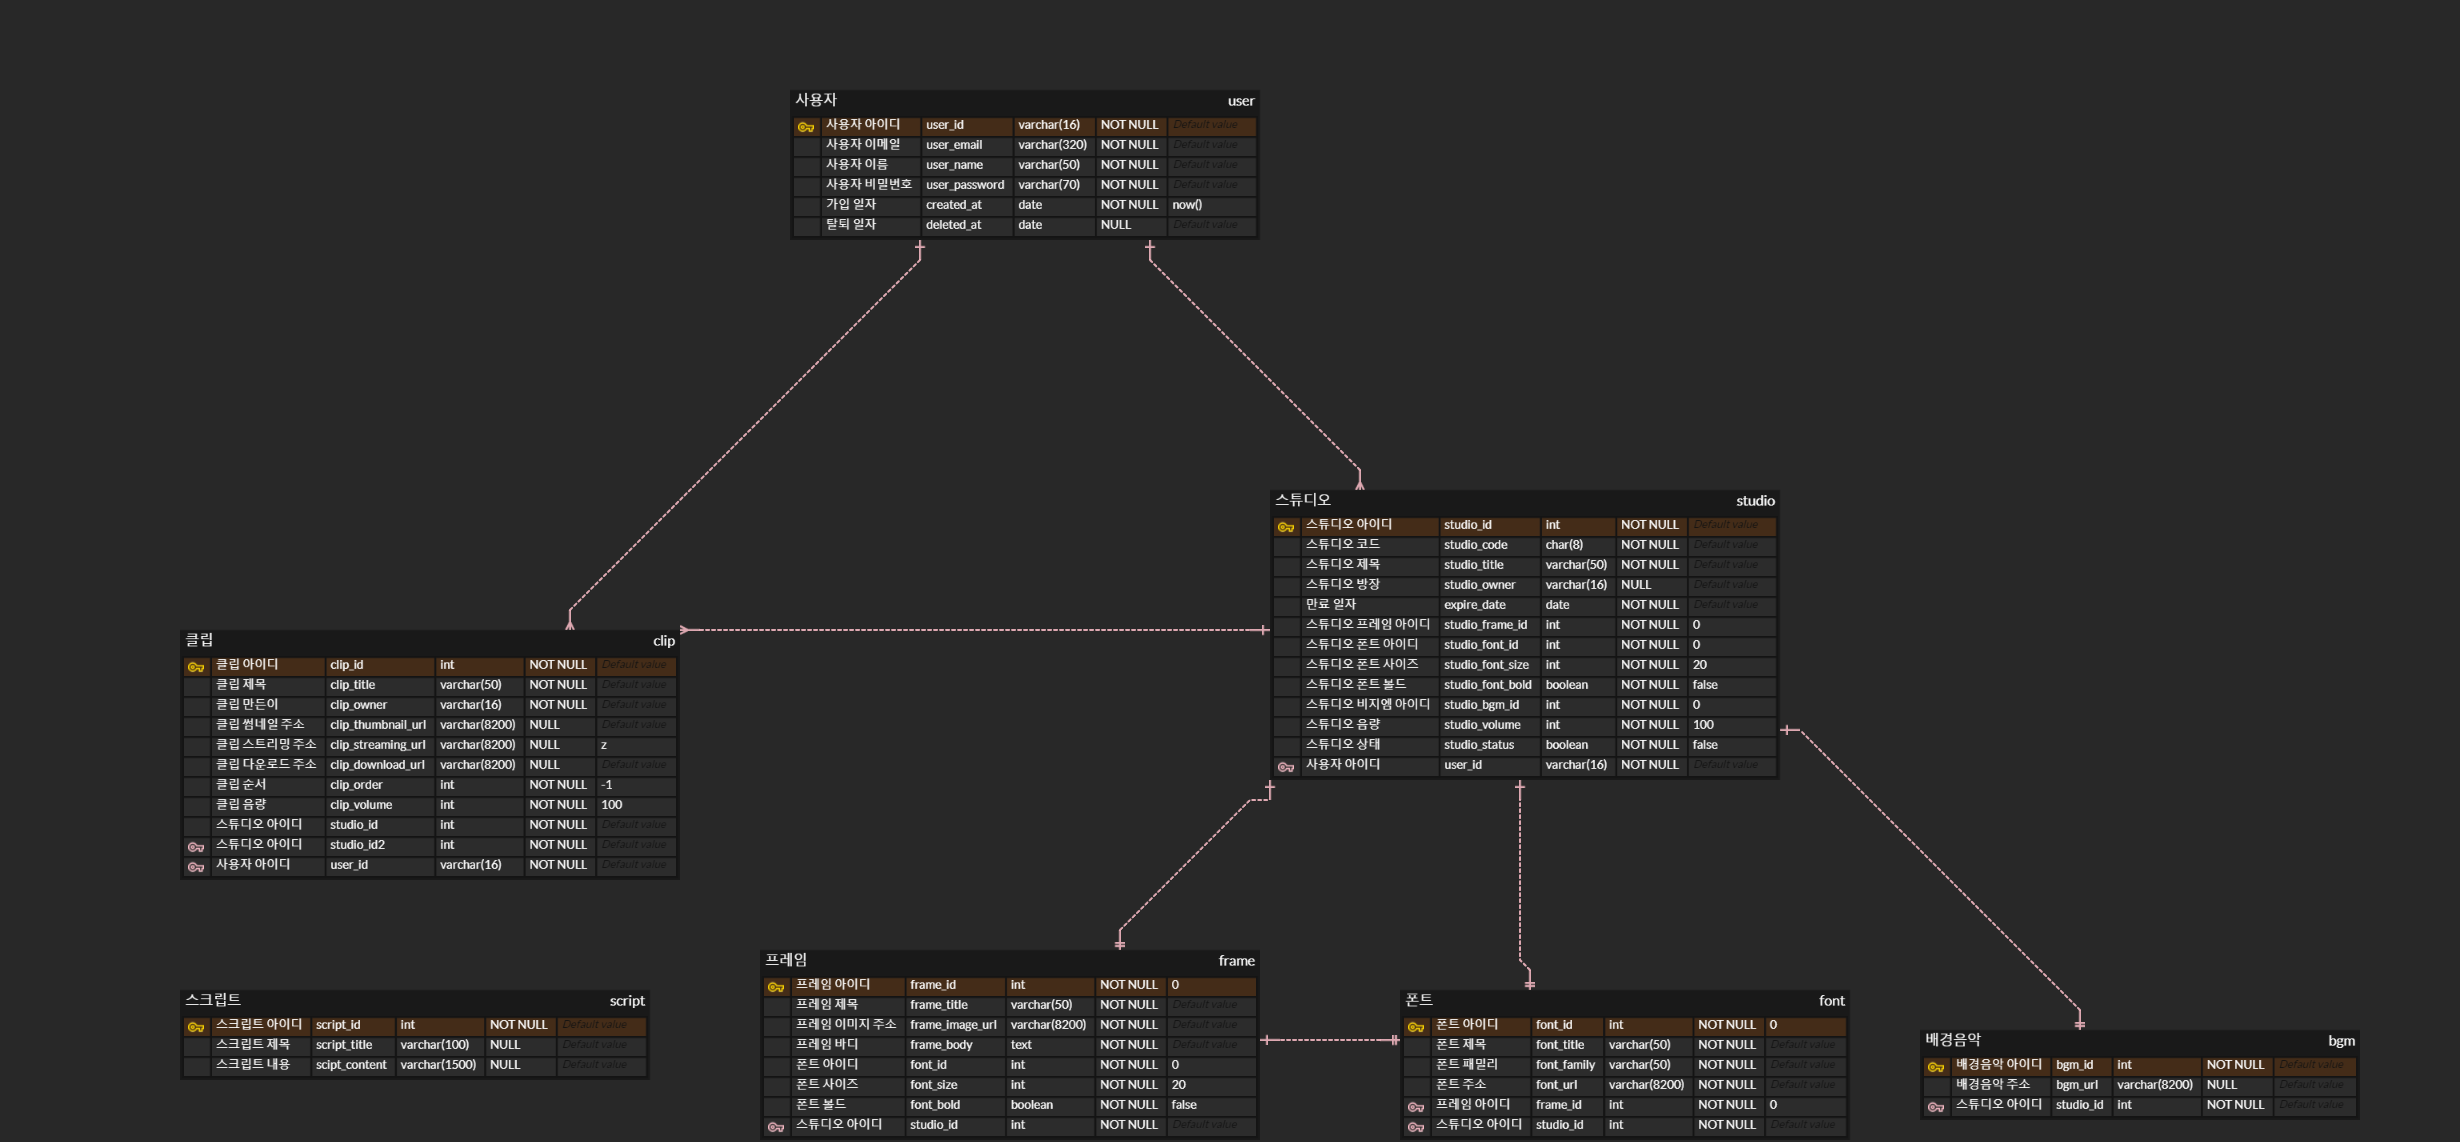Click the frame_body text type cell
Viewport: 2460px width, 1142px height.
(x=1021, y=1045)
